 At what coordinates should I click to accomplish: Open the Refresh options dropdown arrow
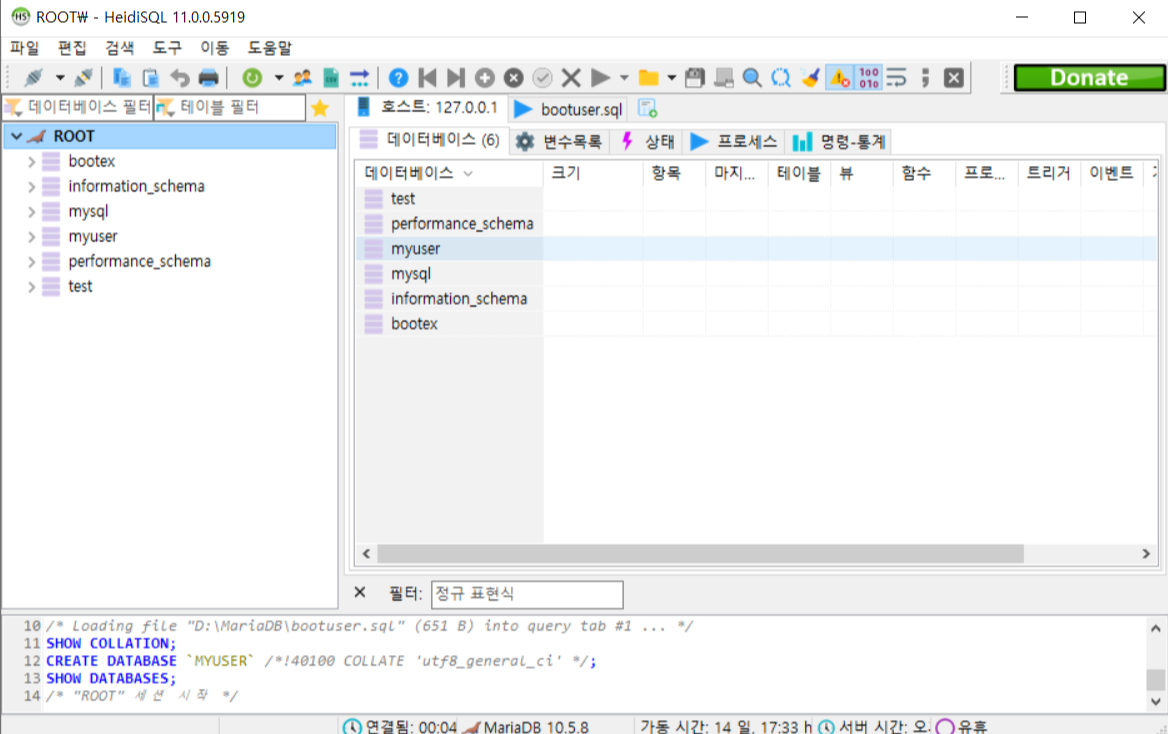tap(279, 77)
